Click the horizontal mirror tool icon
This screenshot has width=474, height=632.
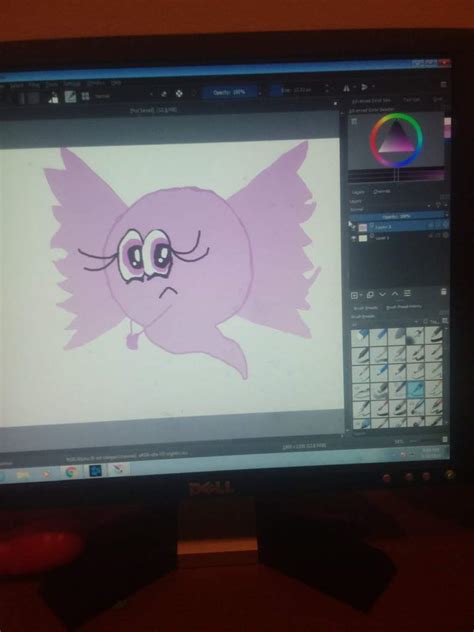point(347,88)
